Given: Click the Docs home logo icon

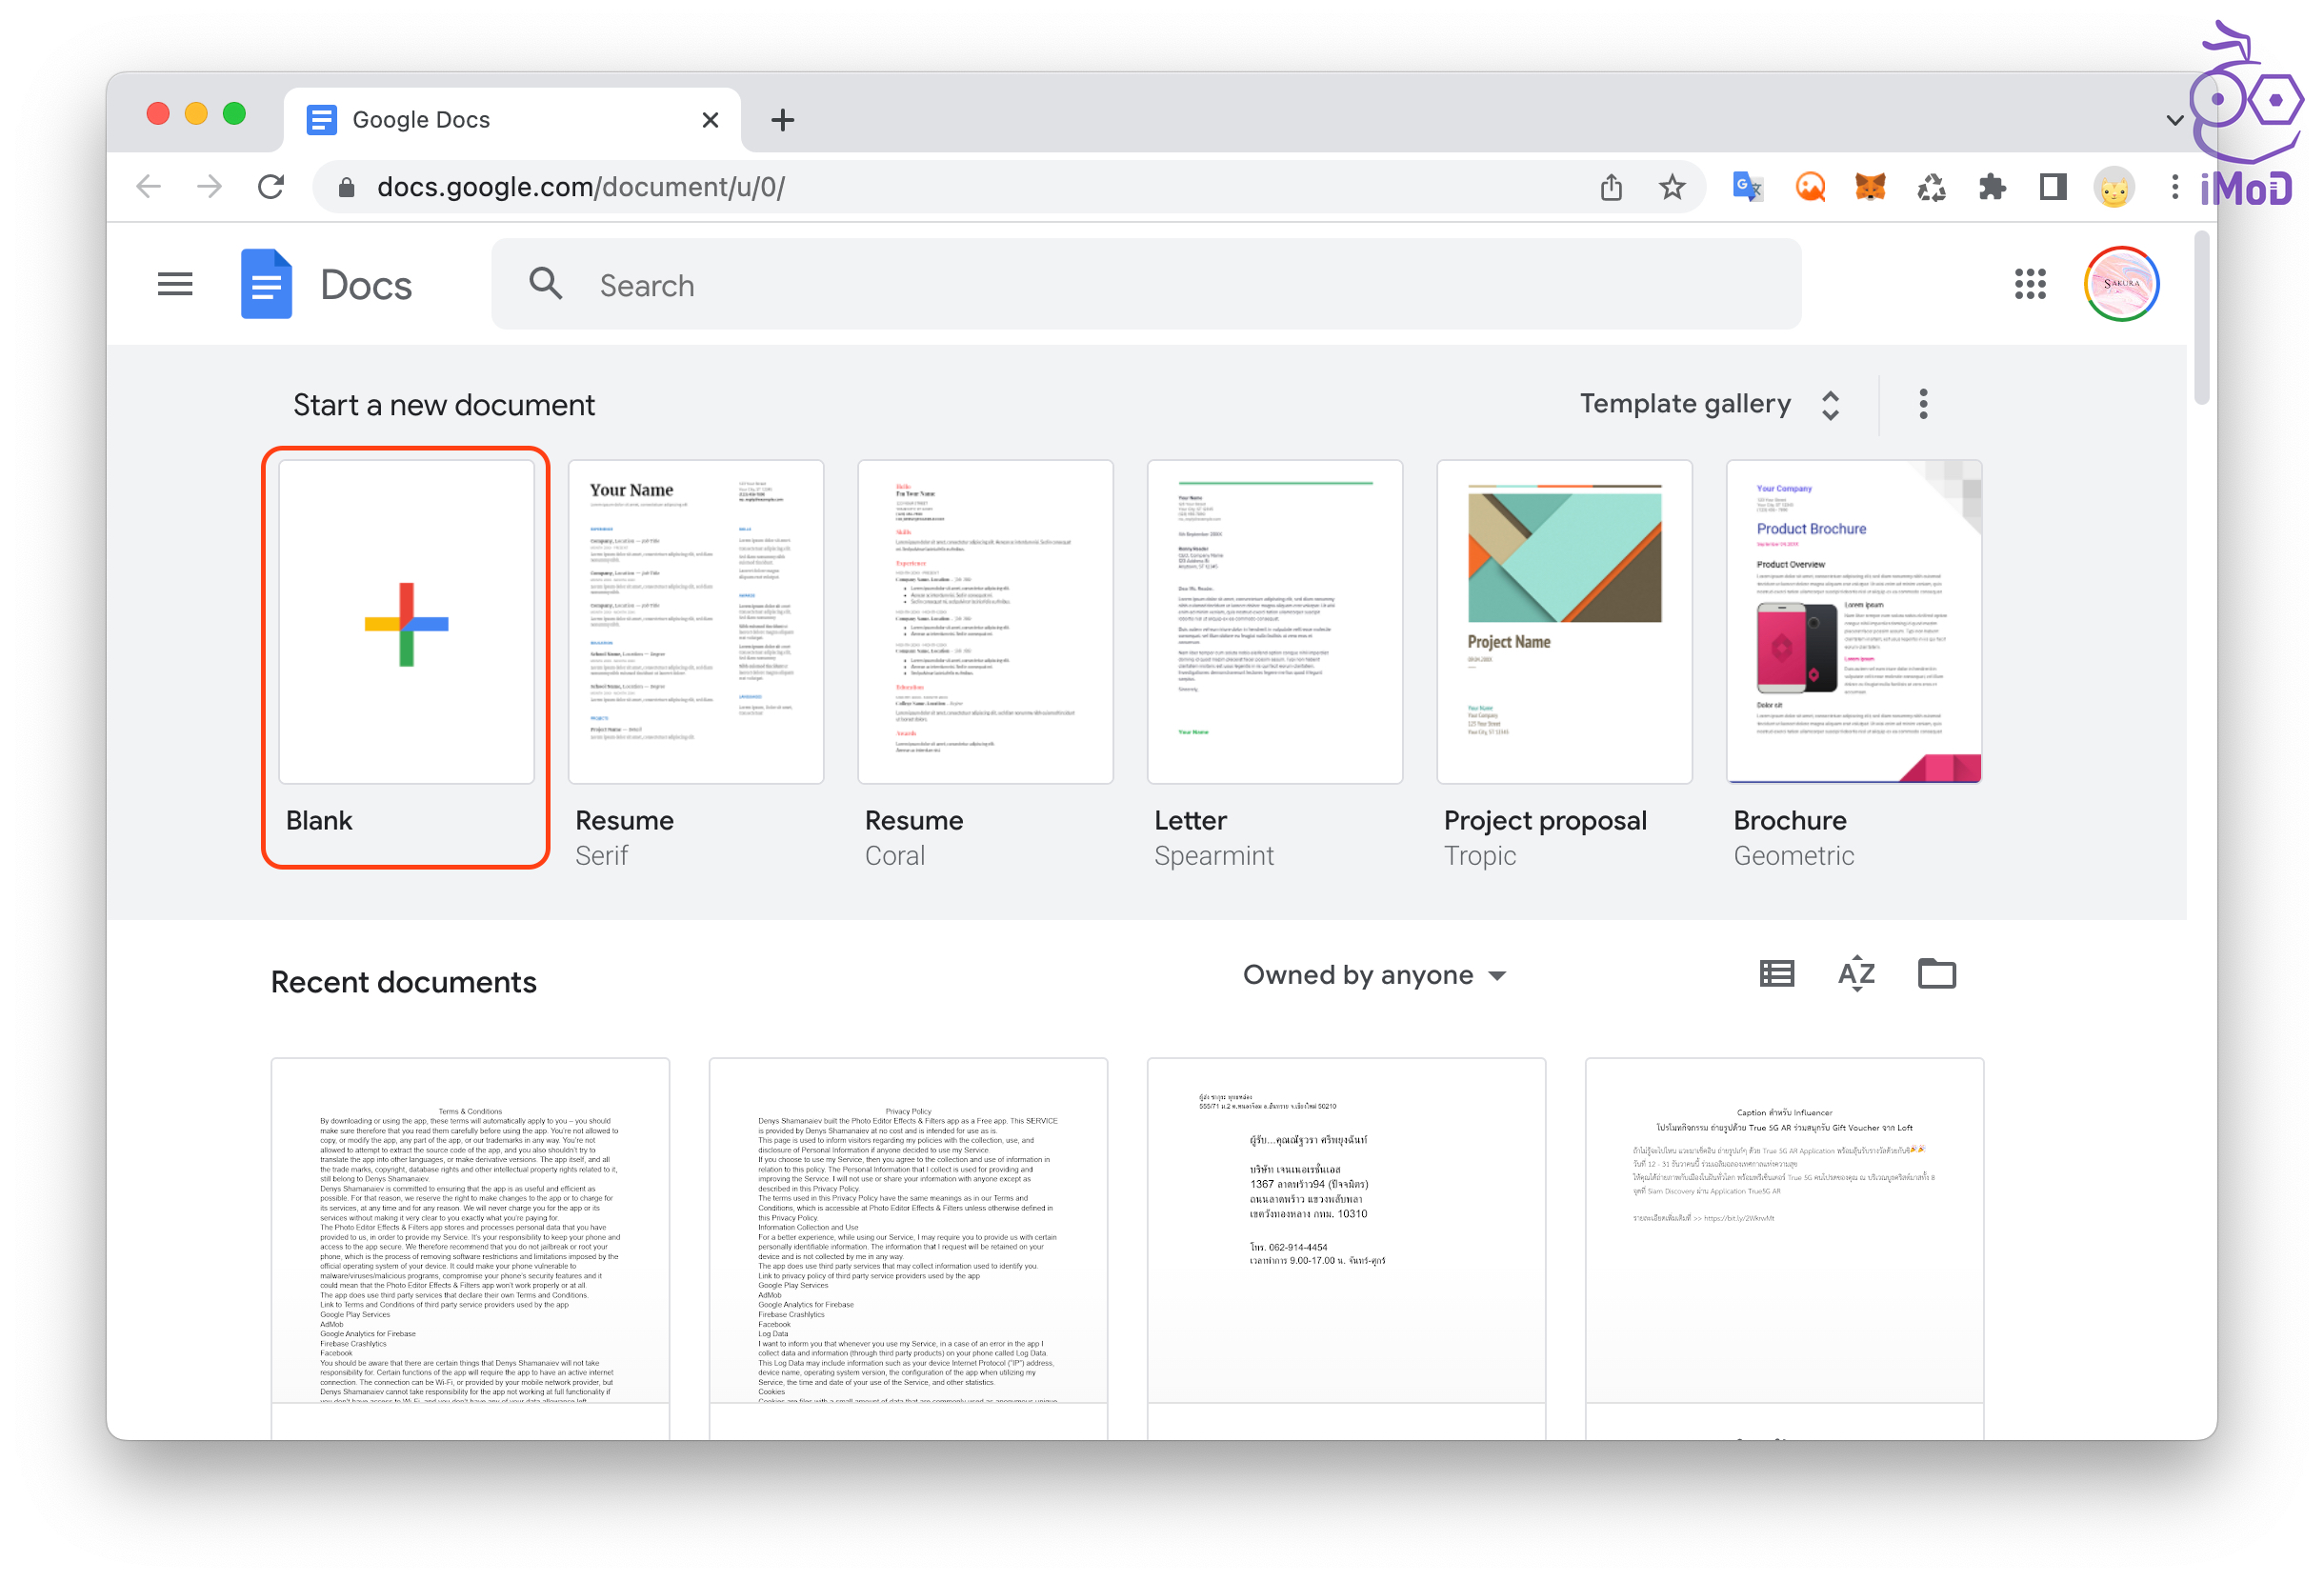Looking at the screenshot, I should coord(266,285).
